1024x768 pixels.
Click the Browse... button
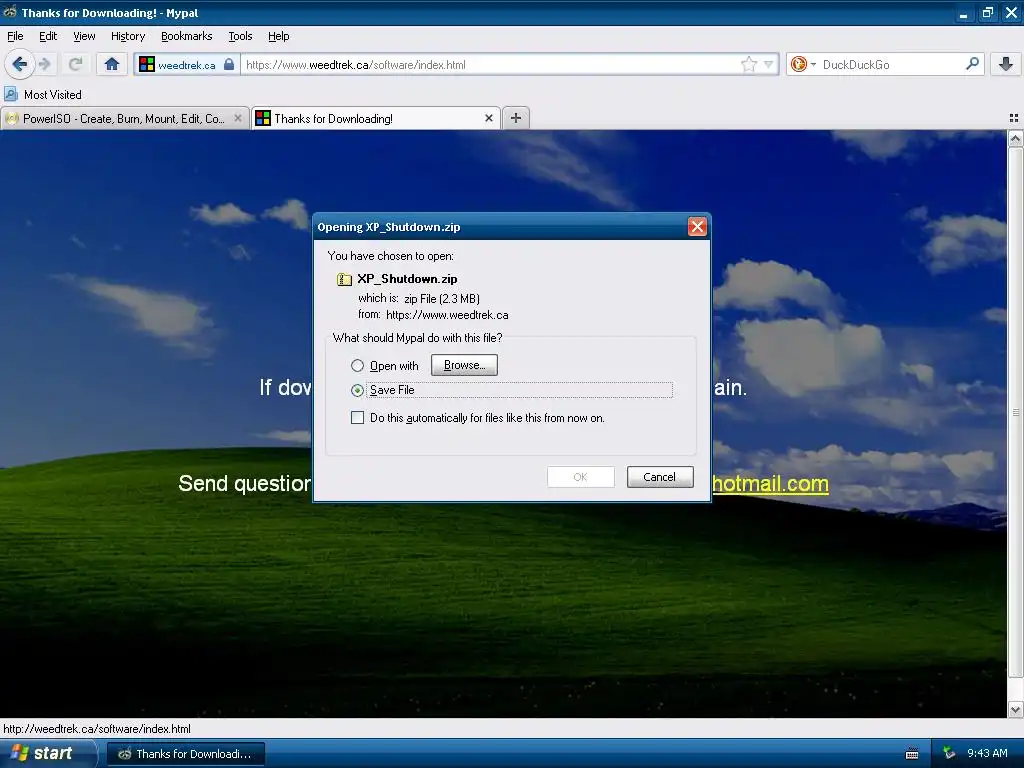pos(464,365)
